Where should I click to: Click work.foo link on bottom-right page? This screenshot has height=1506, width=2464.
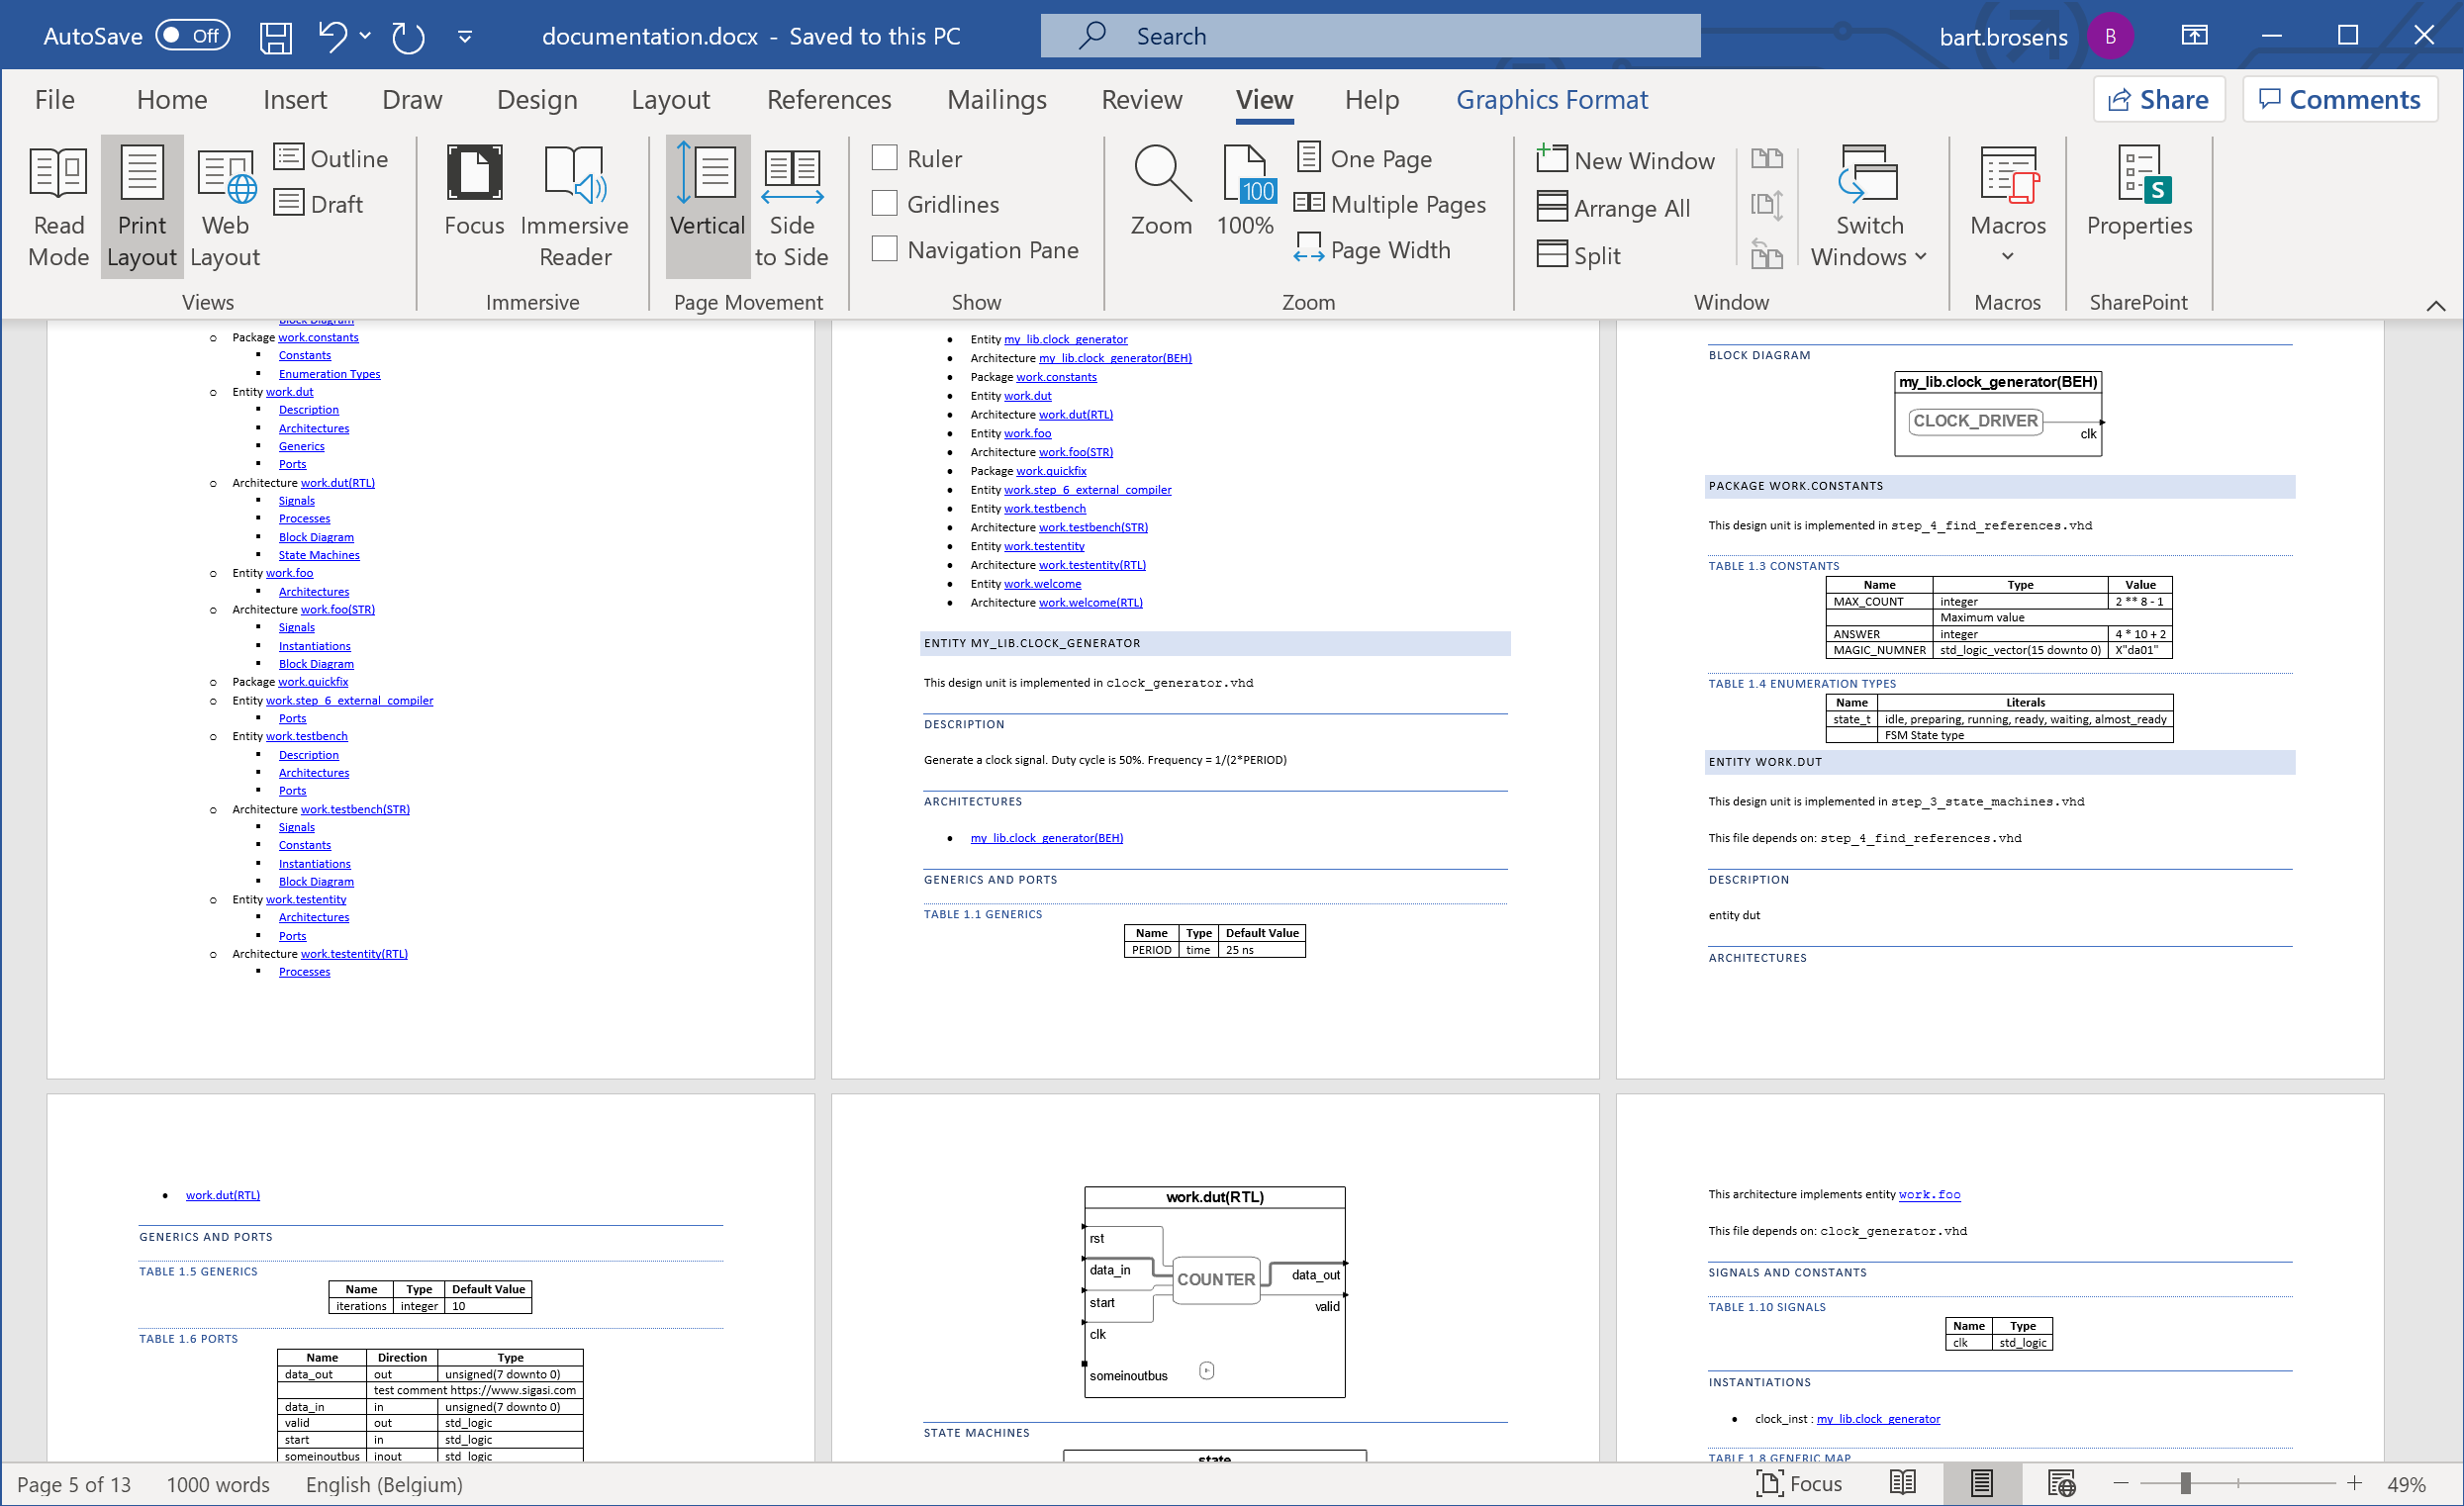(x=1929, y=1195)
